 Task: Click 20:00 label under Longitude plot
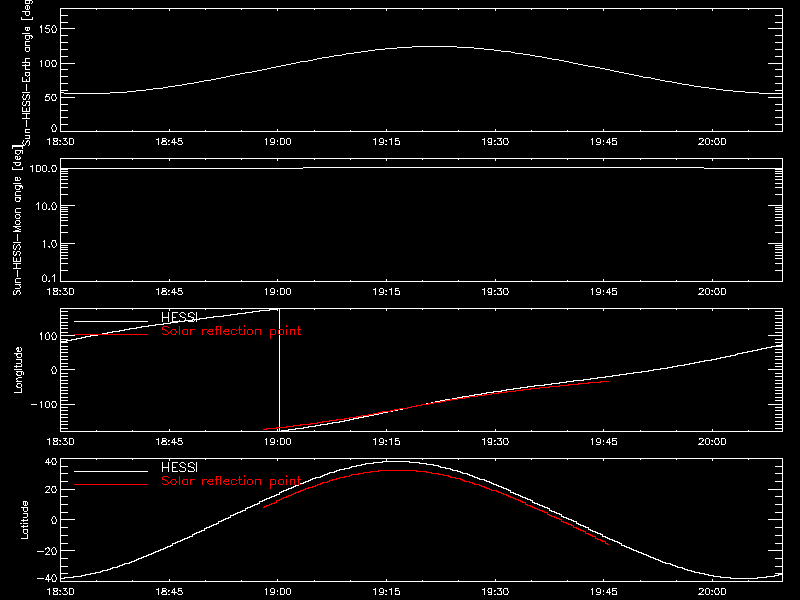coord(712,442)
